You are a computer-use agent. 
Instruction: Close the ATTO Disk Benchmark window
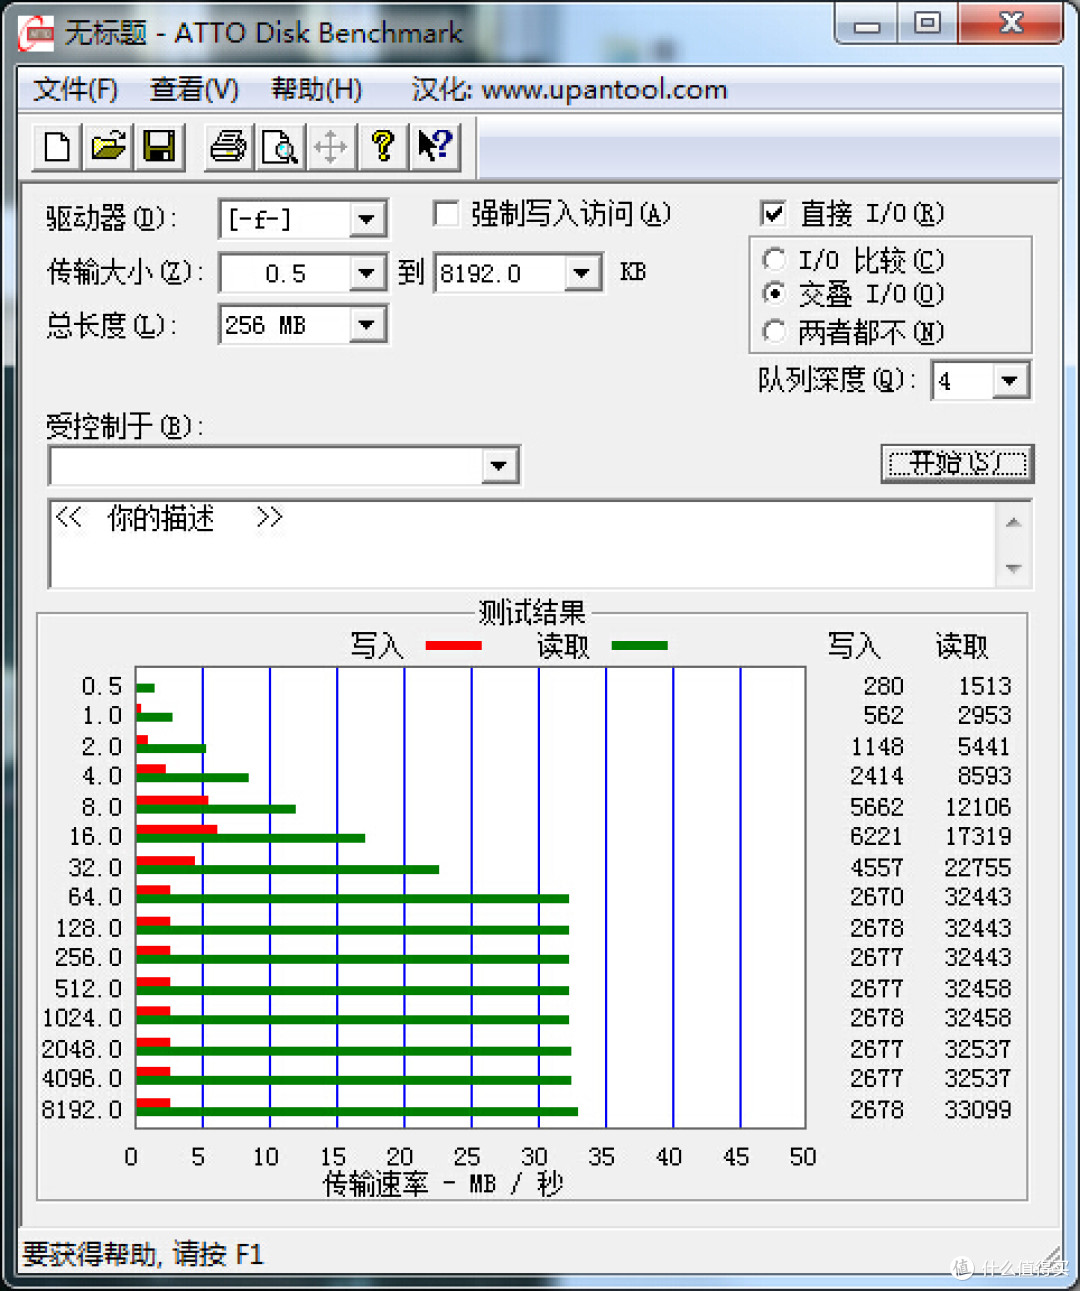[x=1011, y=24]
